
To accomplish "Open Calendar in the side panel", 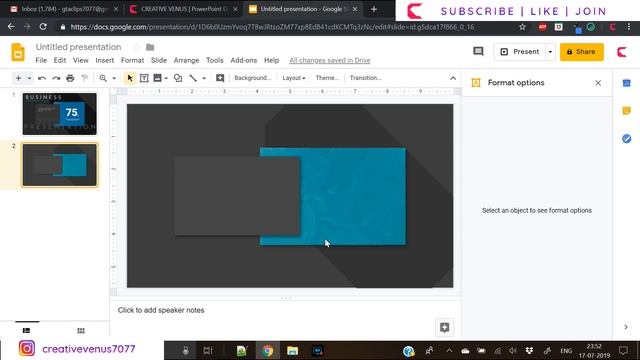I will click(x=627, y=83).
